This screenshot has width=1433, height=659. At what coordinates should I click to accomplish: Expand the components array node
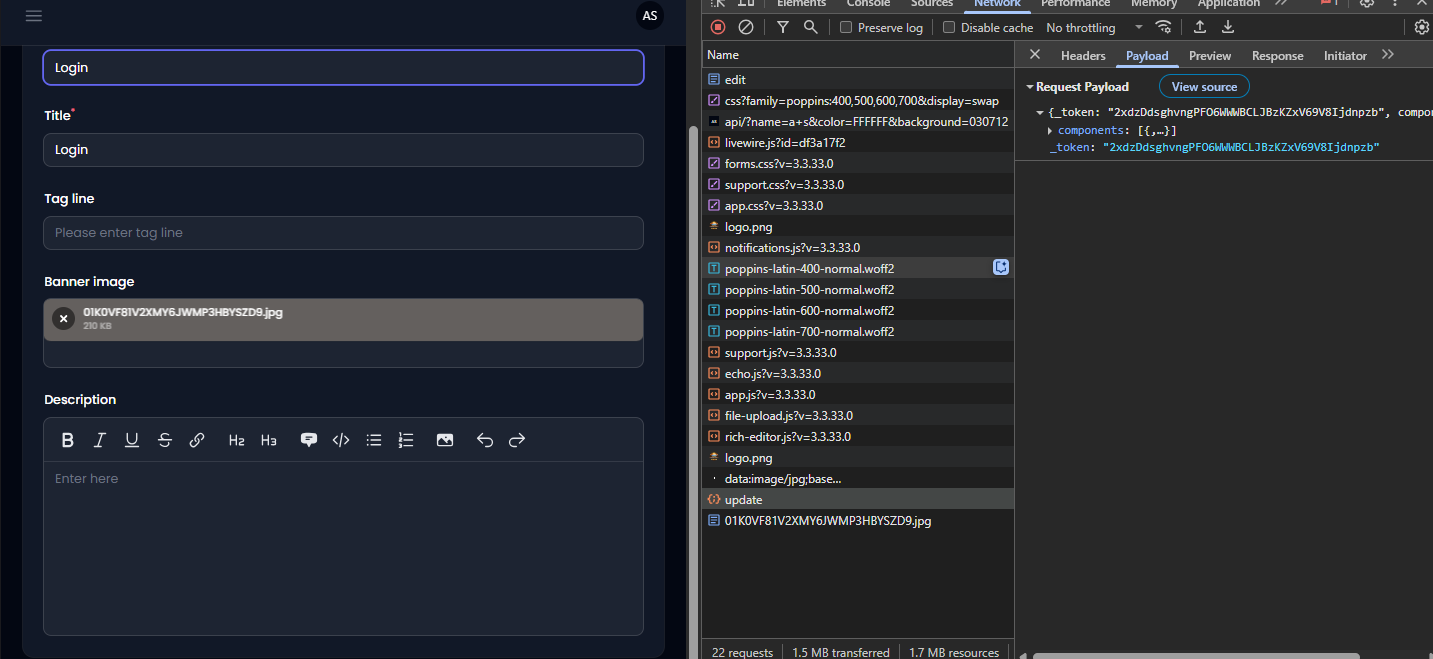(1050, 131)
